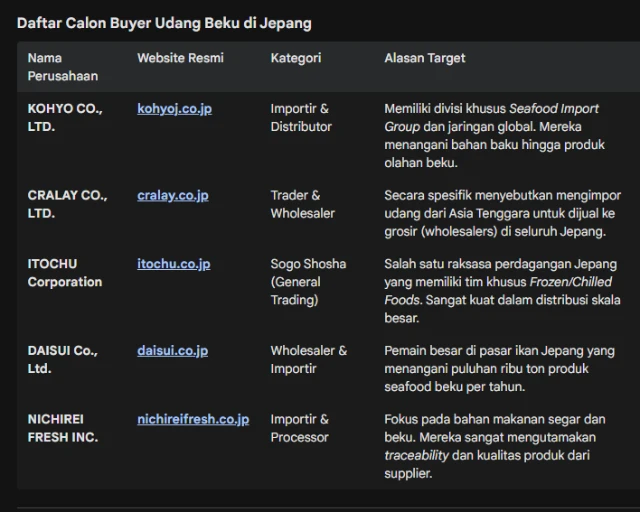Select the ITOCHU Corporation name cell
Viewport: 640px width, 512px height.
tap(64, 273)
